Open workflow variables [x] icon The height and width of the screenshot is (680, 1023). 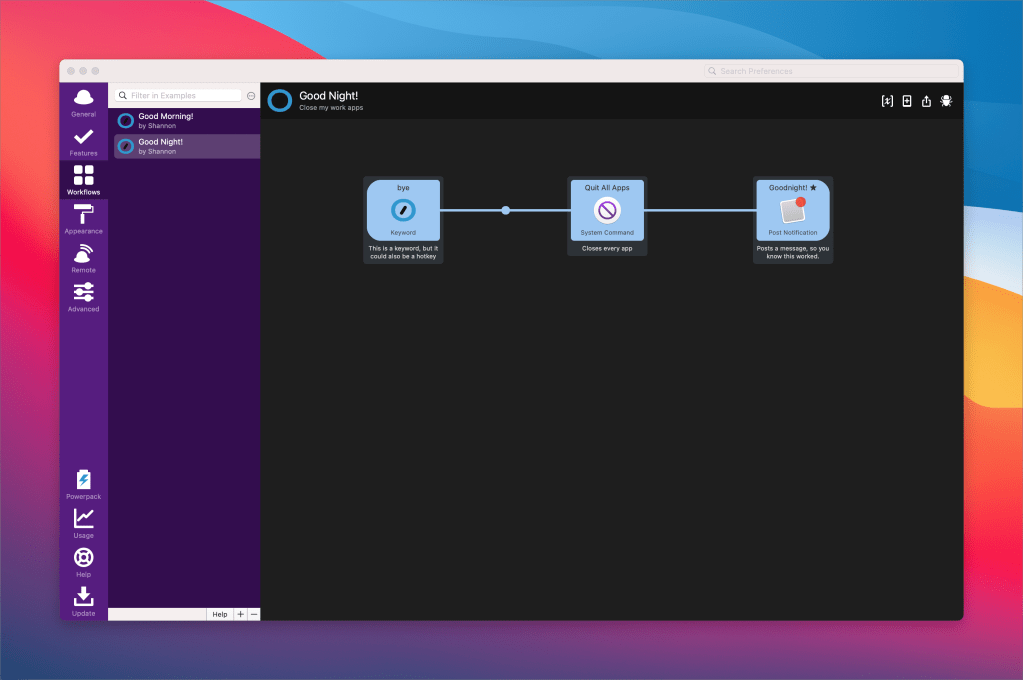887,101
